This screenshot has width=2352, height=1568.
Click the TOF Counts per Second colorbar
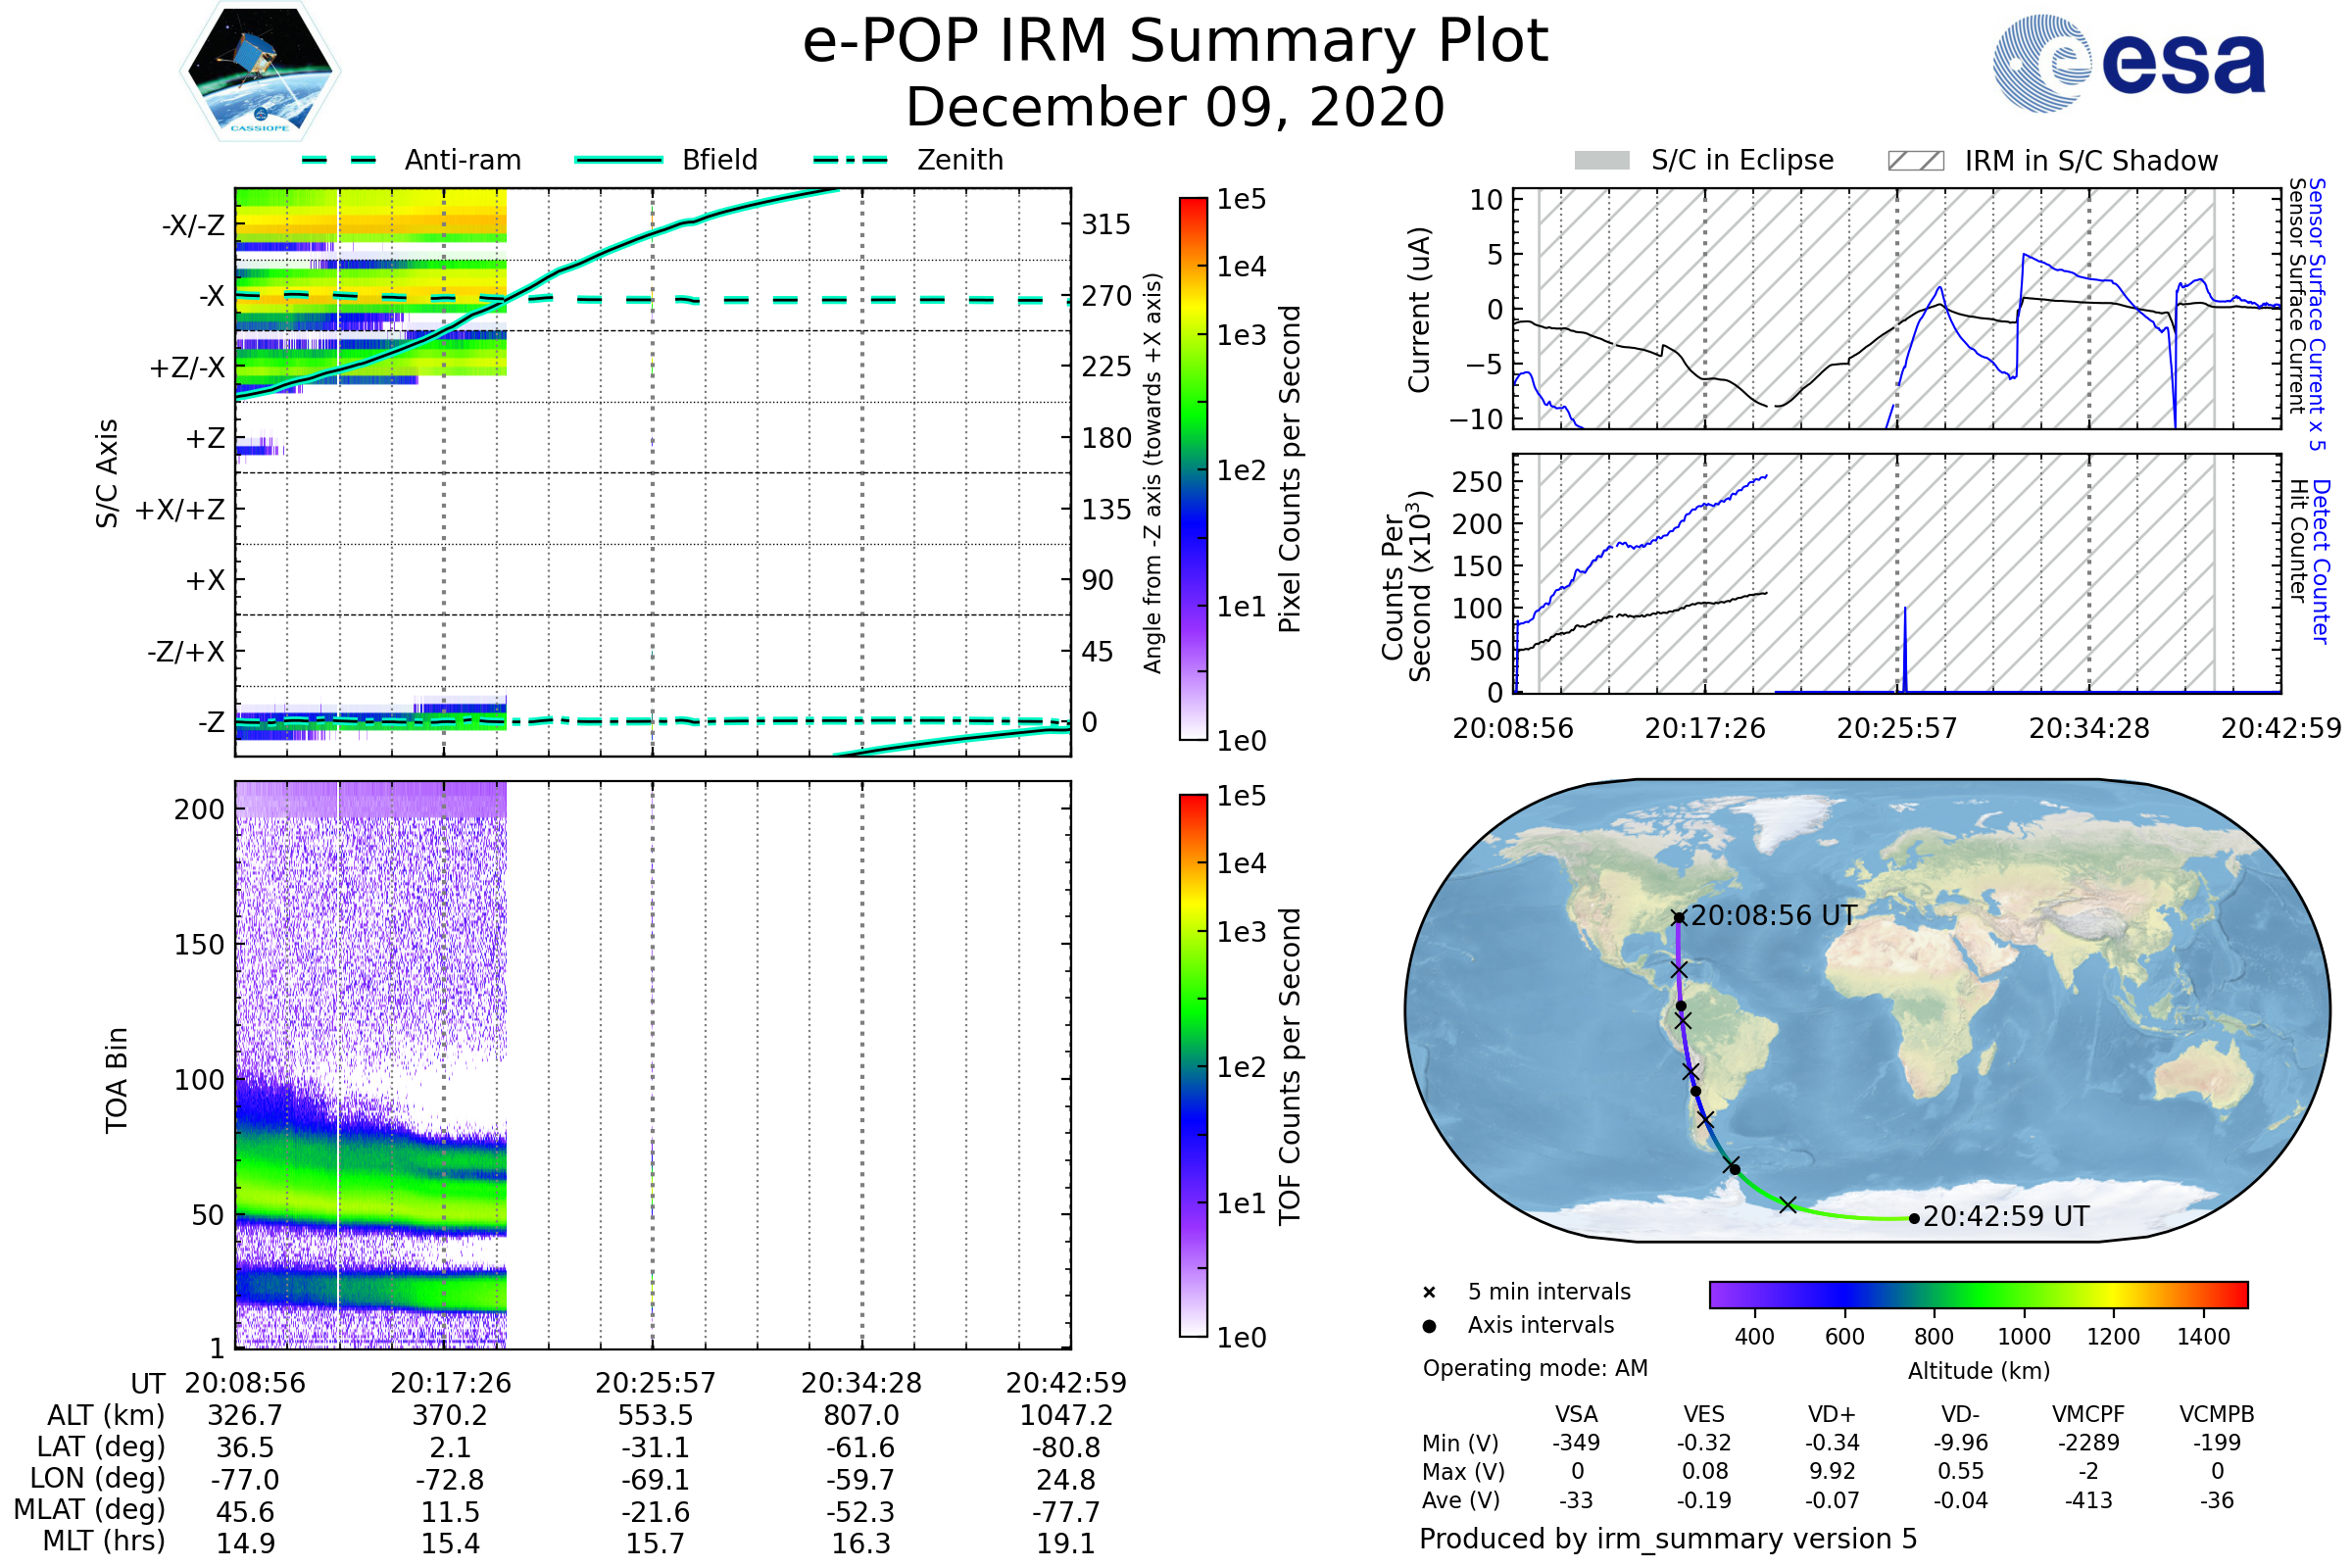[x=1193, y=1065]
